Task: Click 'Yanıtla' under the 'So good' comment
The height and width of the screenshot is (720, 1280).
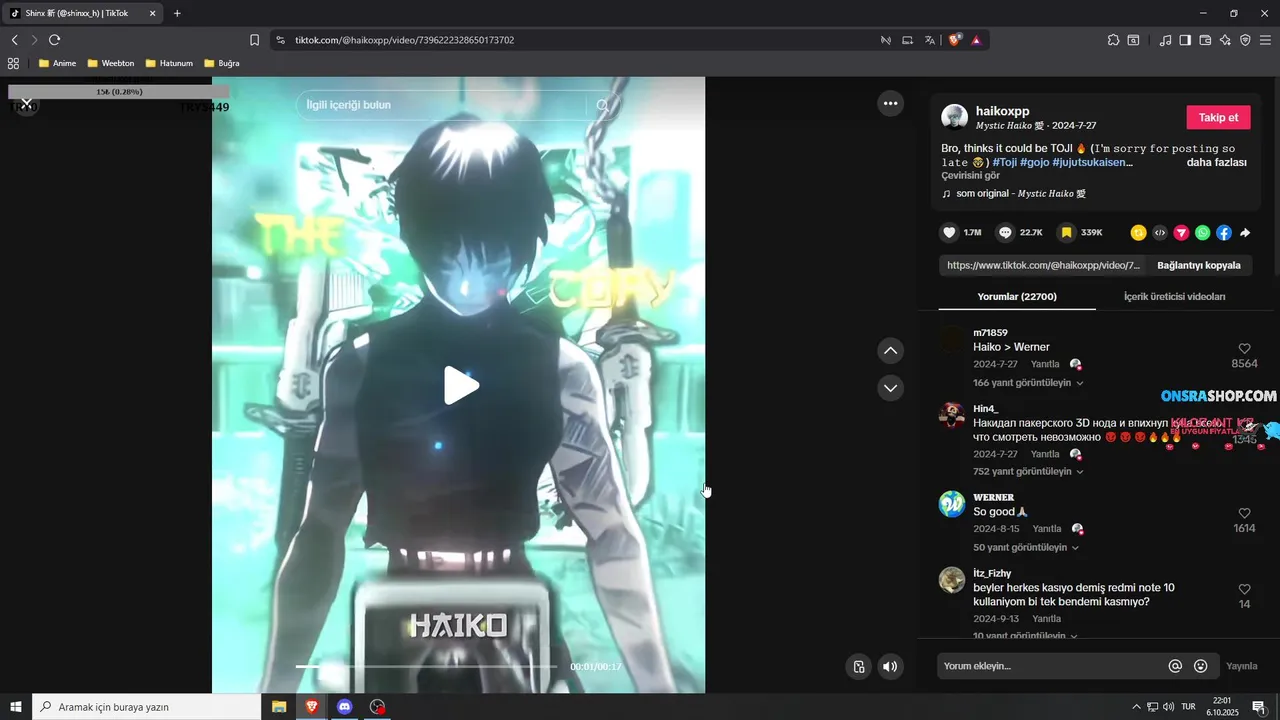Action: 1047,529
